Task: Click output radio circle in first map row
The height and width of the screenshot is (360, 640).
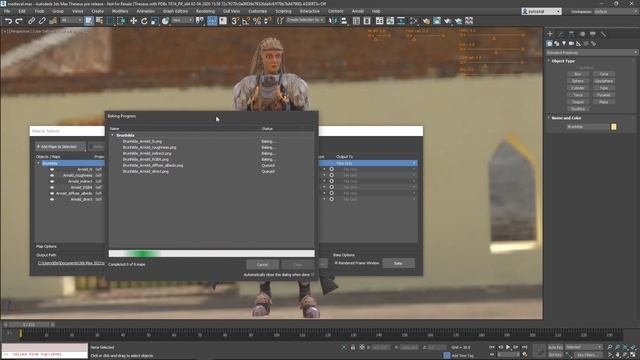Action: 332,169
